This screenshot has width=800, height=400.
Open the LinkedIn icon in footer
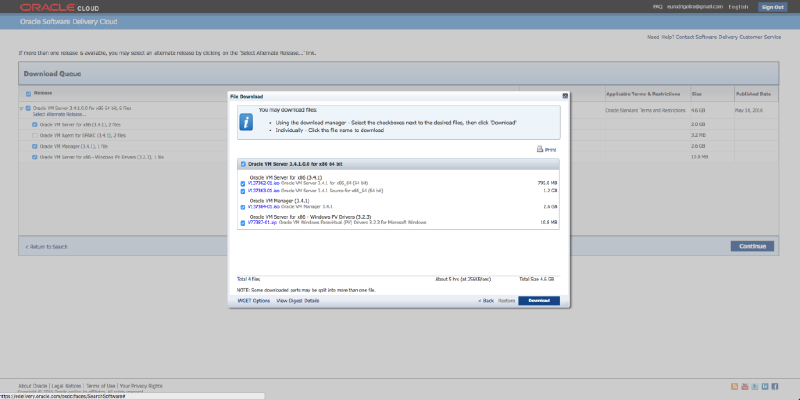click(767, 386)
